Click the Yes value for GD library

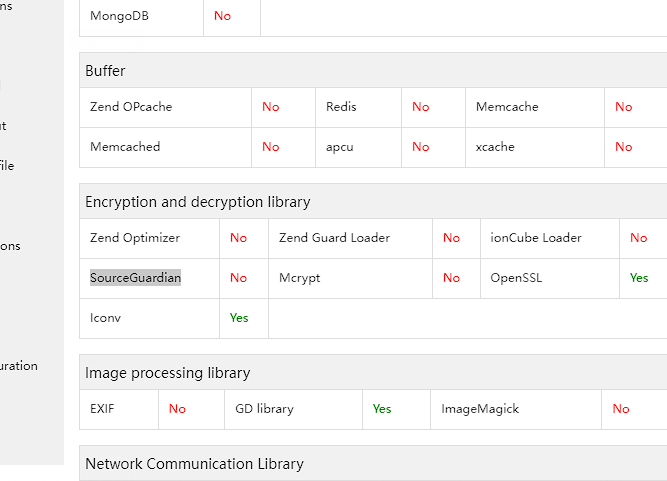[382, 409]
